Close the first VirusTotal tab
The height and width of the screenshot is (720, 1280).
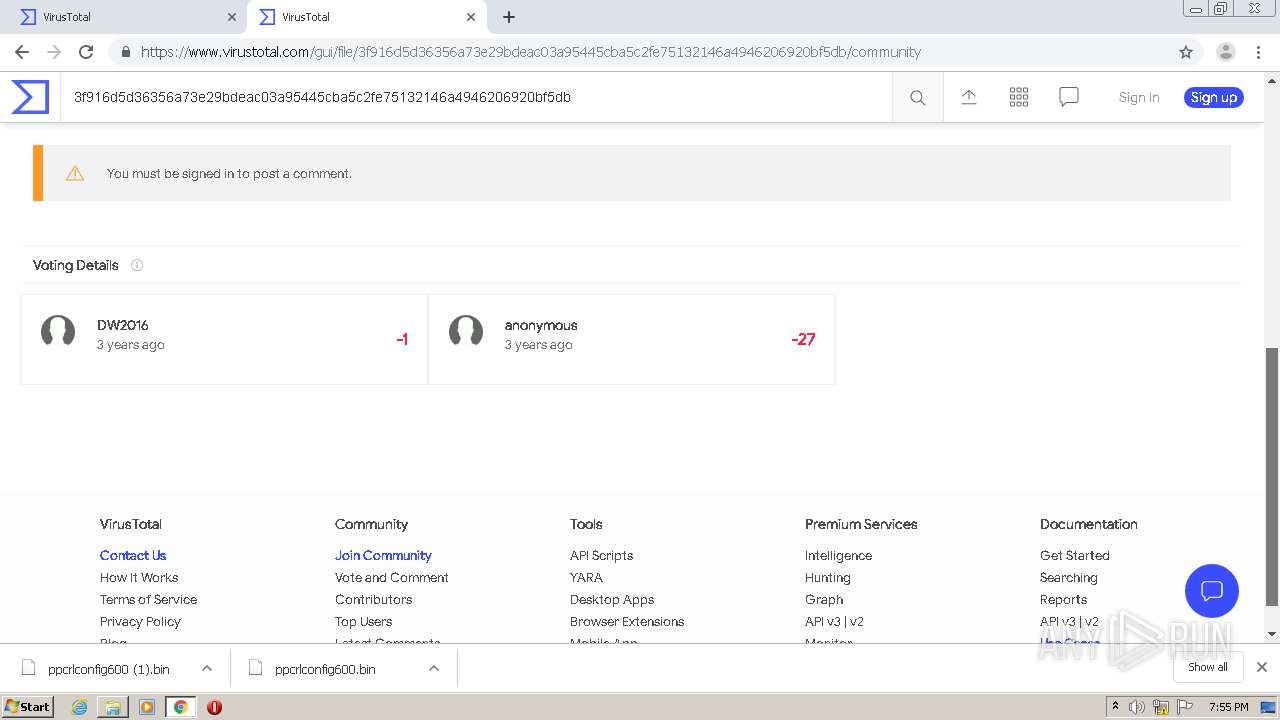(232, 17)
